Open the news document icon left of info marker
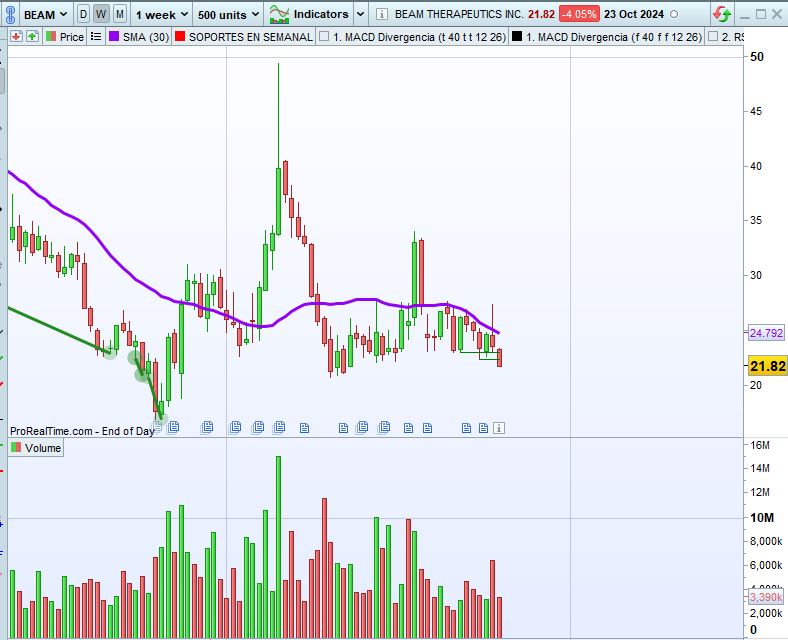The image size is (788, 640). coord(483,428)
